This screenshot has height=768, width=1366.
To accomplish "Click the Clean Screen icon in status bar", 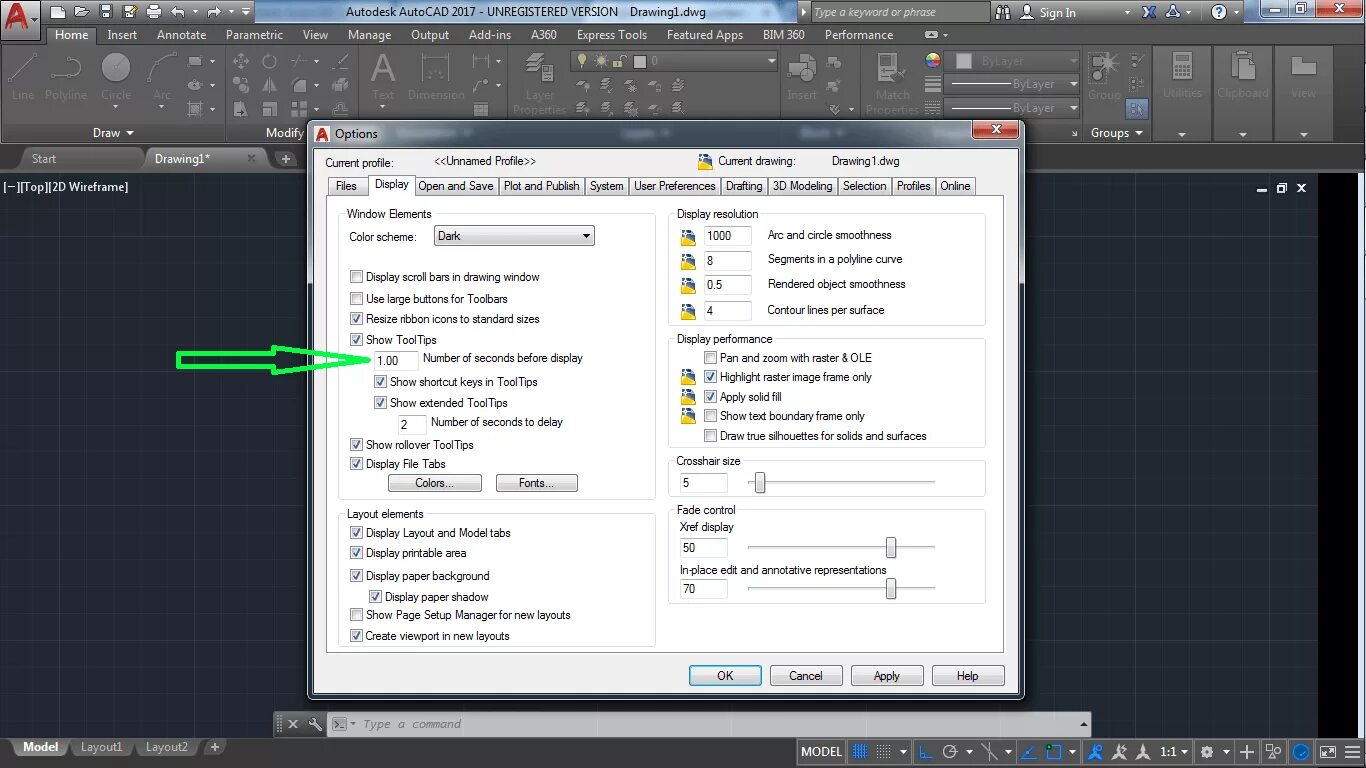I will (1328, 751).
